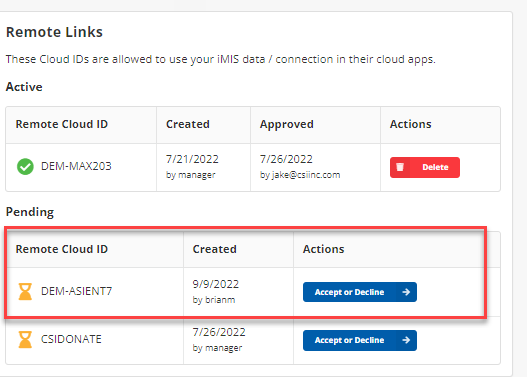Click the arrow on CSIDONATE's Accept or Decline
527x377 pixels.
(406, 340)
